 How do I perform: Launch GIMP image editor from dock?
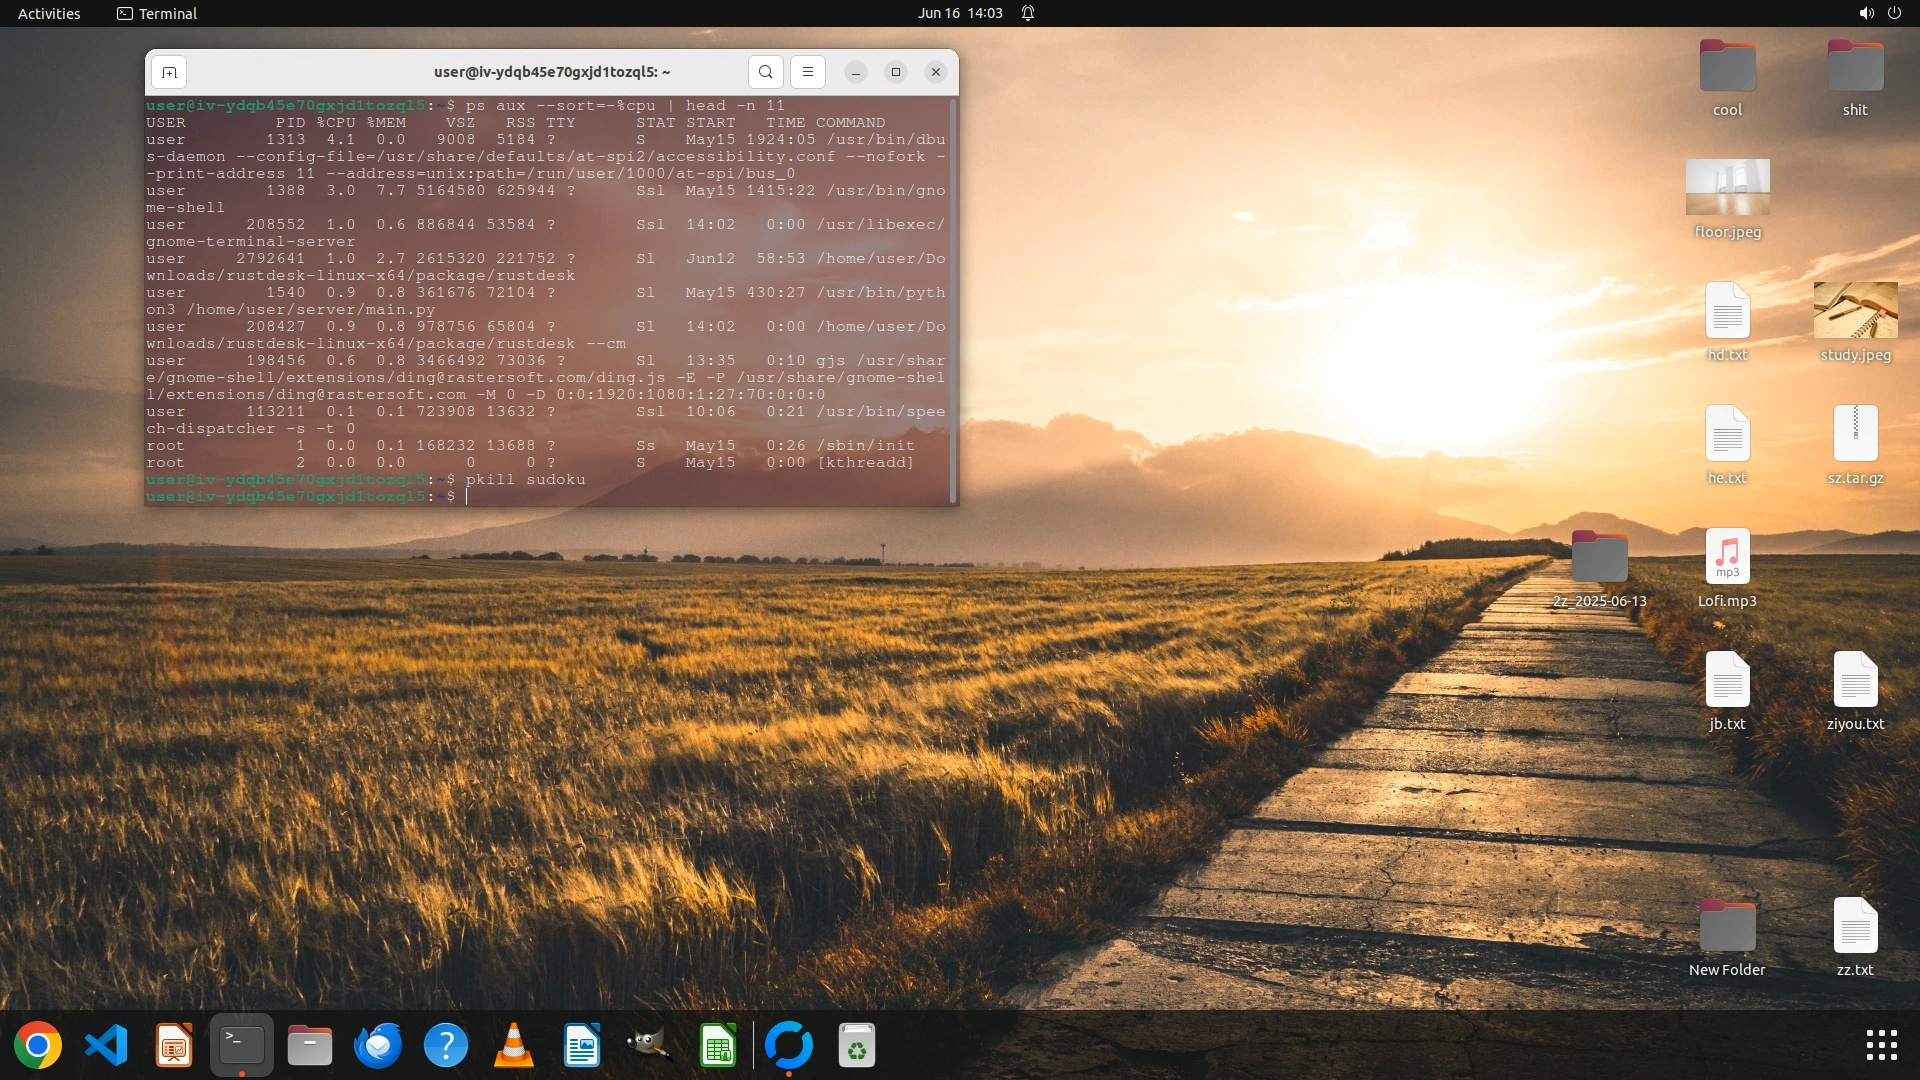click(650, 1046)
